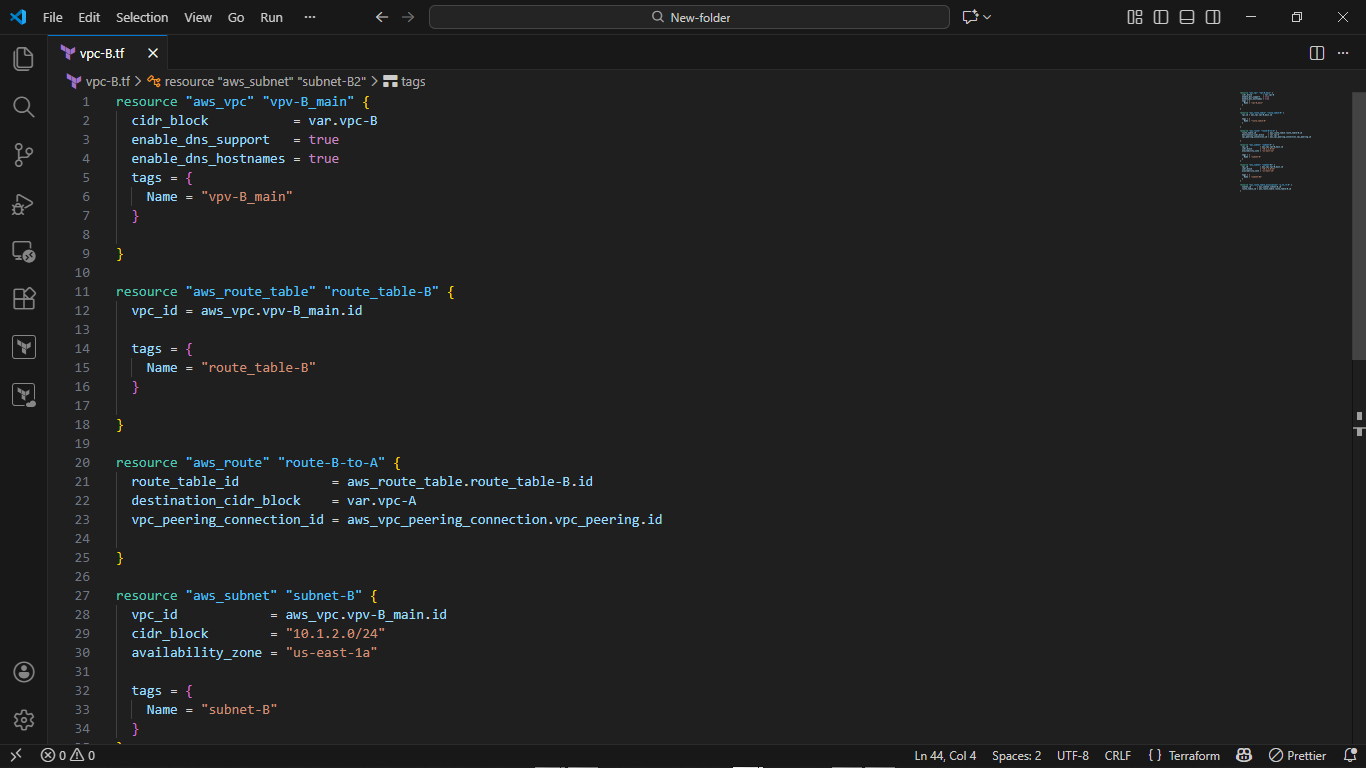Open the breadcrumb dropdown for tags

coord(411,81)
